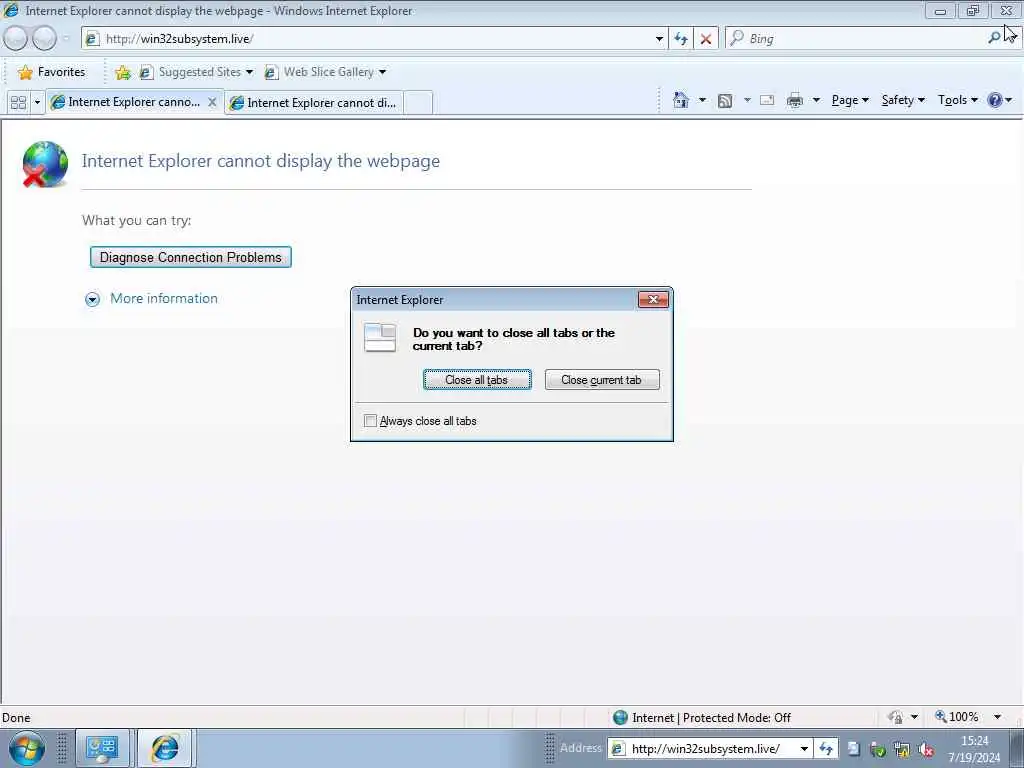The width and height of the screenshot is (1024, 768).
Task: Click the red Stop X icon
Action: point(706,39)
